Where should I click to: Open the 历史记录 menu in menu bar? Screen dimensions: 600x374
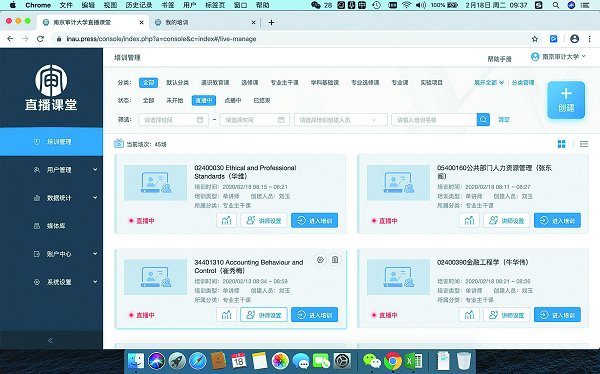139,5
